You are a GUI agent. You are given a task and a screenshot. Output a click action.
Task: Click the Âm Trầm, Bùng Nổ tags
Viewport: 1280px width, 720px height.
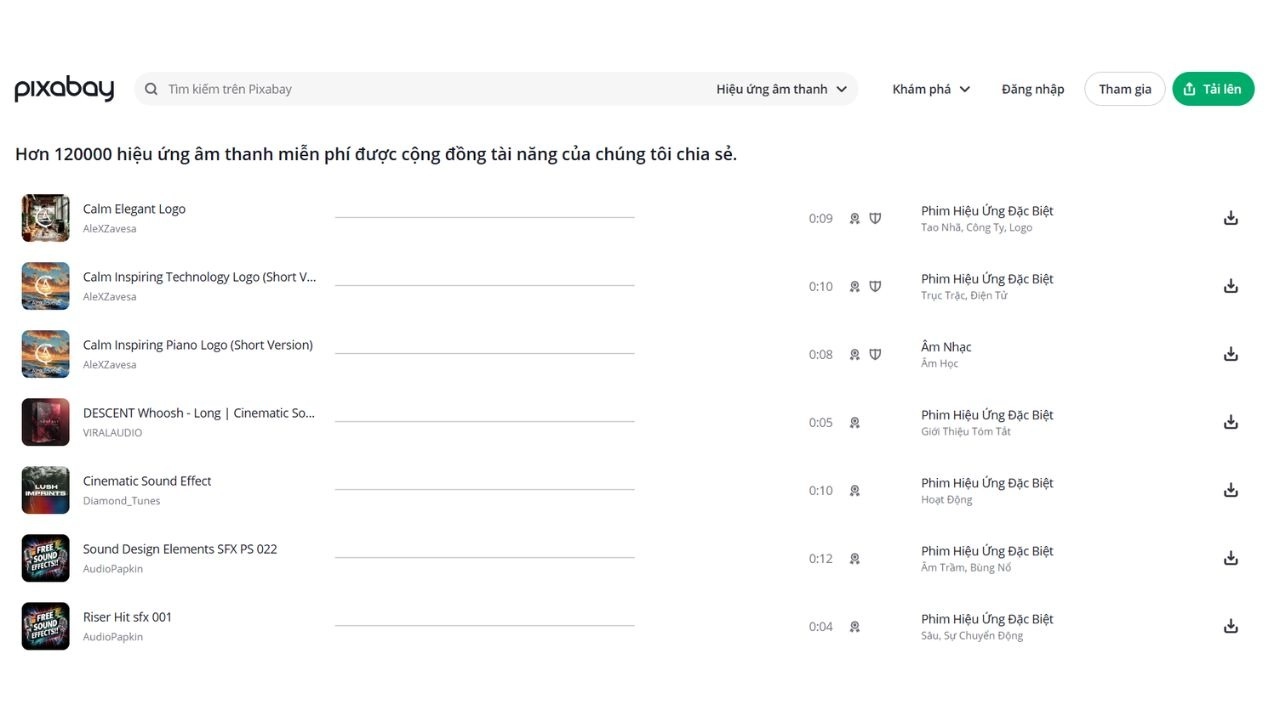point(966,568)
